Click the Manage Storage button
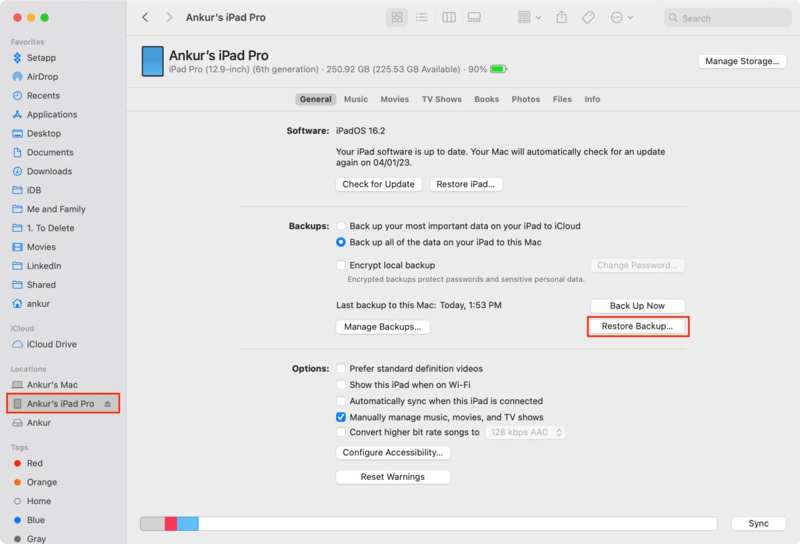800x544 pixels. click(x=742, y=61)
